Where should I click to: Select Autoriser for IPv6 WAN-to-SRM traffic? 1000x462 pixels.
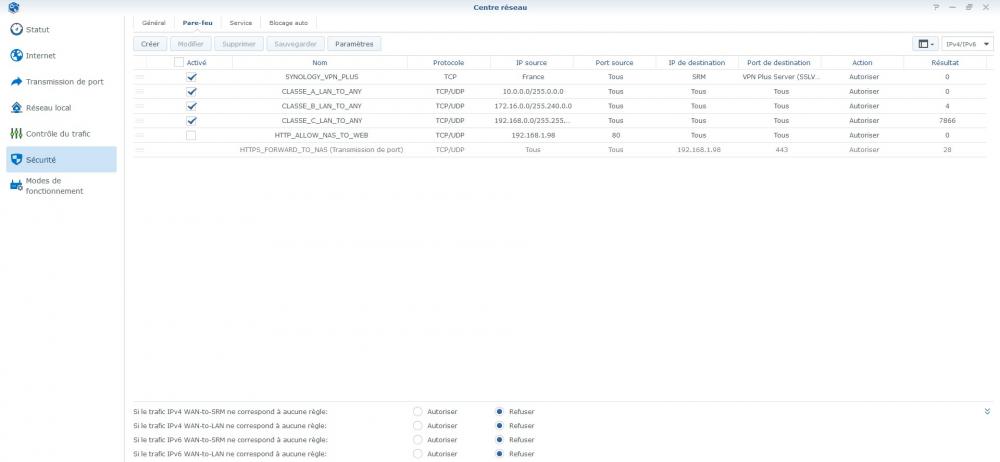pos(418,440)
